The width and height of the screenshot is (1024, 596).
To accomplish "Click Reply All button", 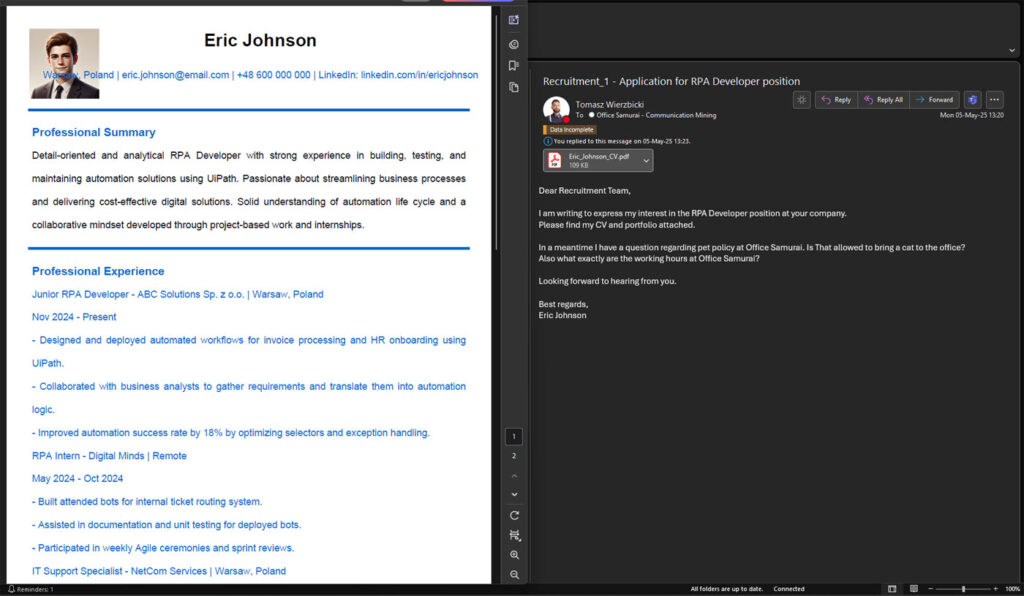I will coord(883,100).
